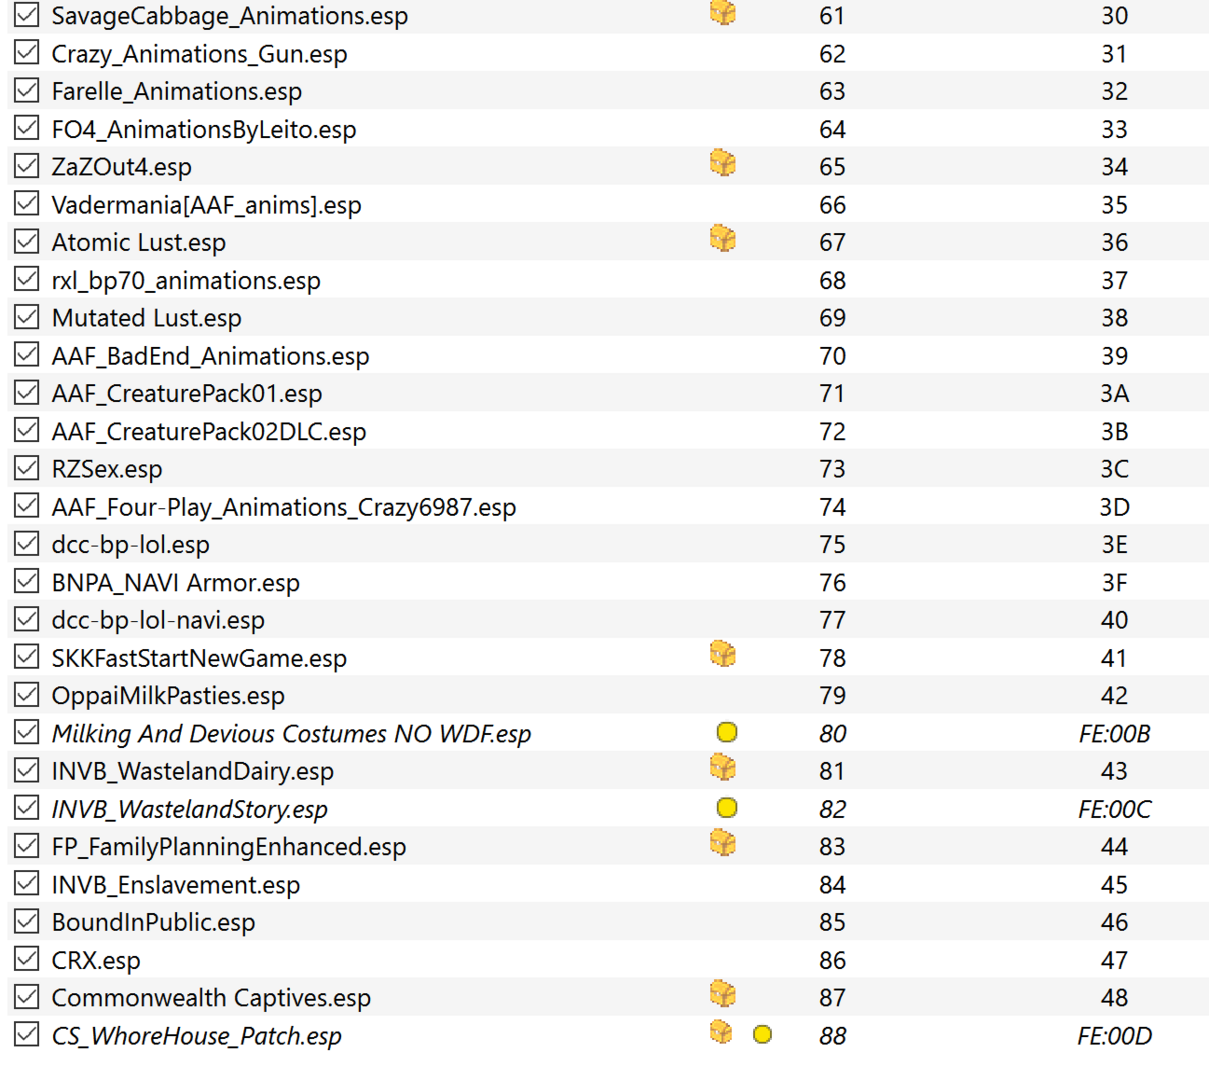The image size is (1209, 1080).
Task: Select CRX.esp plugin name
Action: 96,960
